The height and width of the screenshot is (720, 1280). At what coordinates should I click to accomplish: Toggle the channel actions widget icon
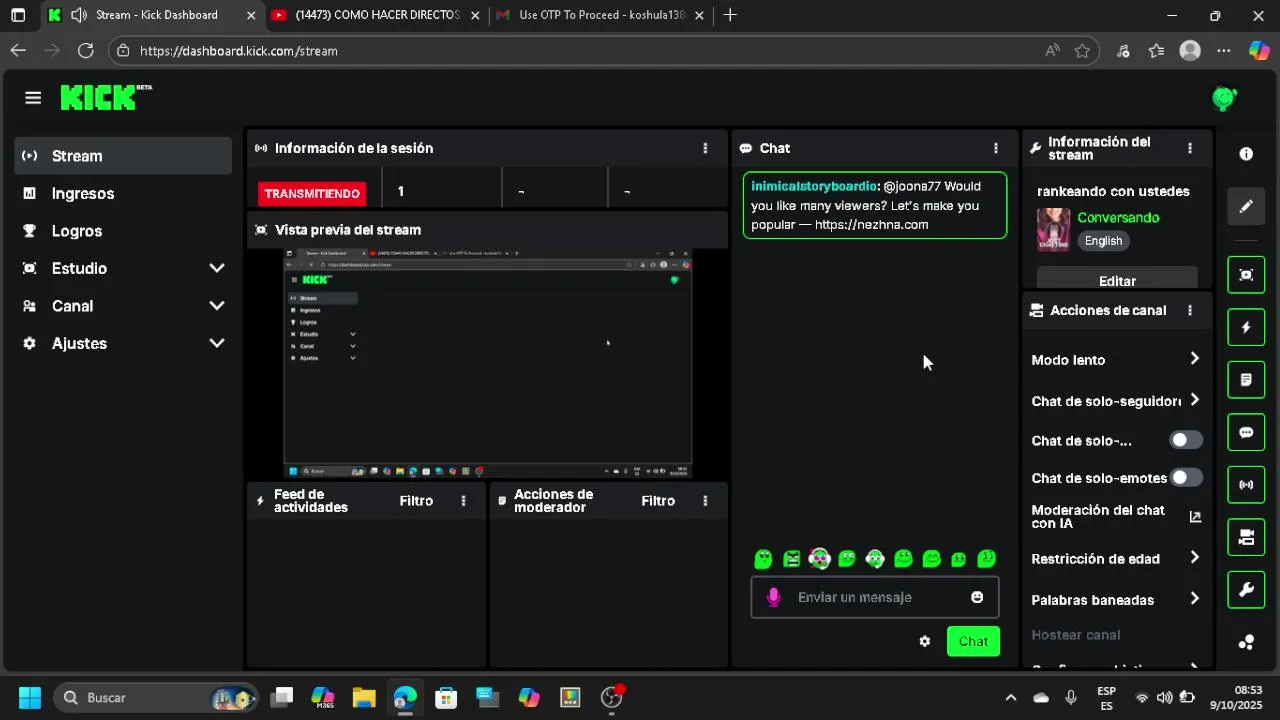tap(1246, 538)
